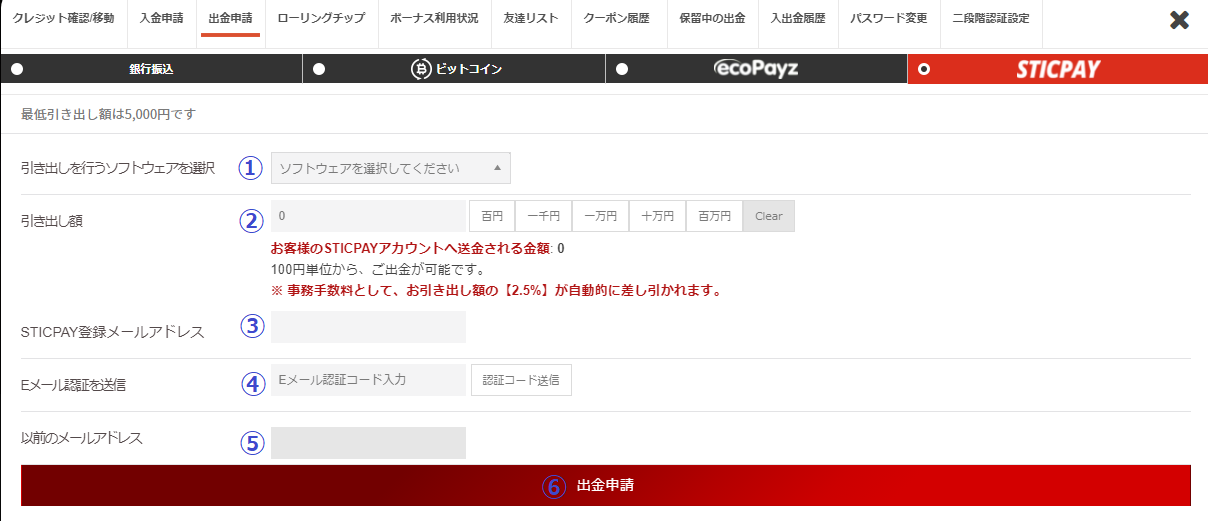Click the 銀行振込 payment method label
1208x521 pixels.
pos(152,69)
